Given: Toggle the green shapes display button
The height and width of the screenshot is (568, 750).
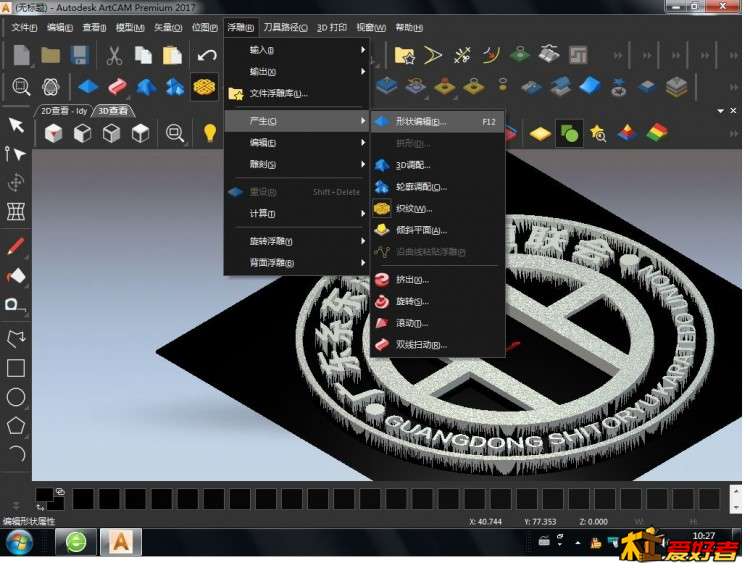Looking at the screenshot, I should 569,133.
